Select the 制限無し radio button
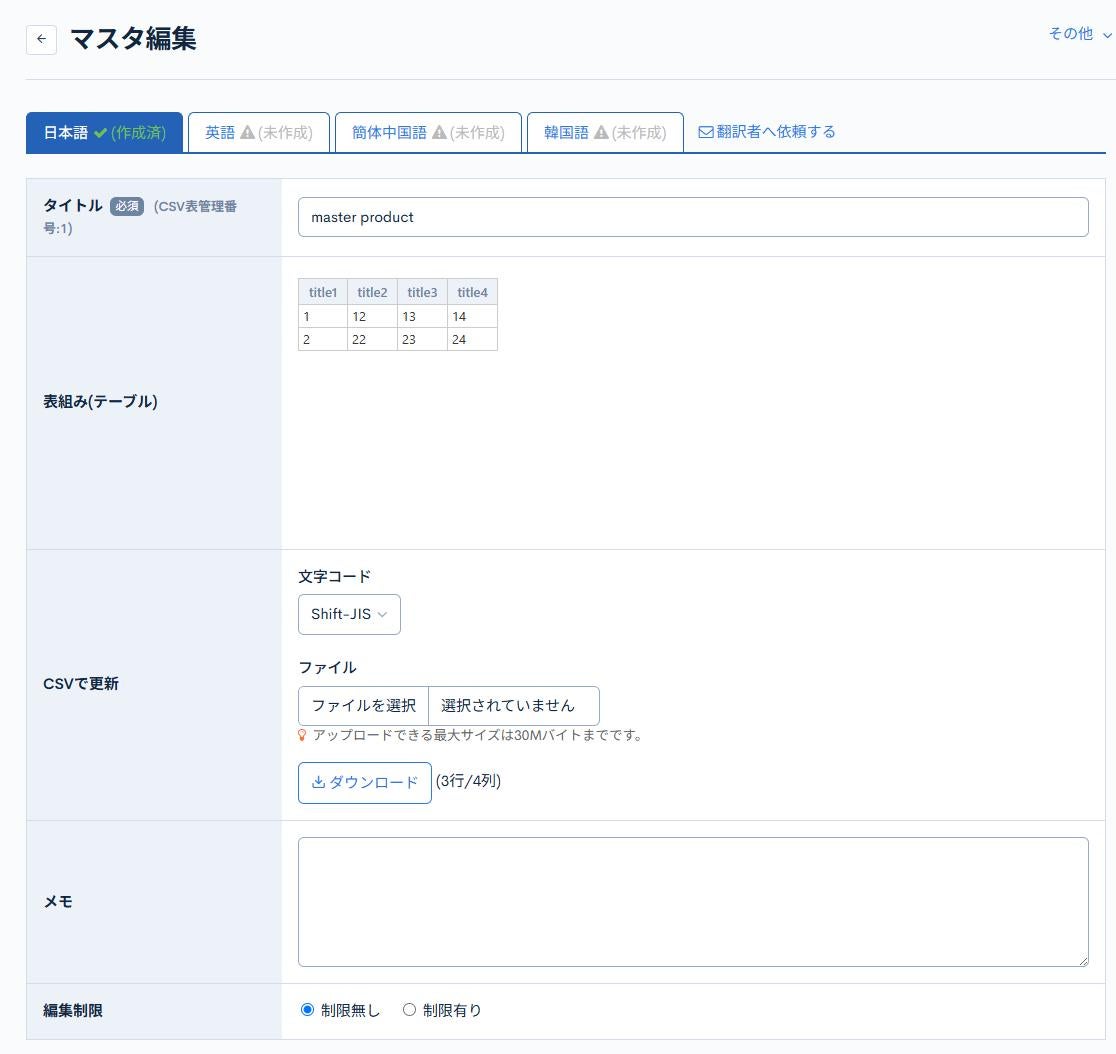The width and height of the screenshot is (1116, 1054). click(x=307, y=1010)
